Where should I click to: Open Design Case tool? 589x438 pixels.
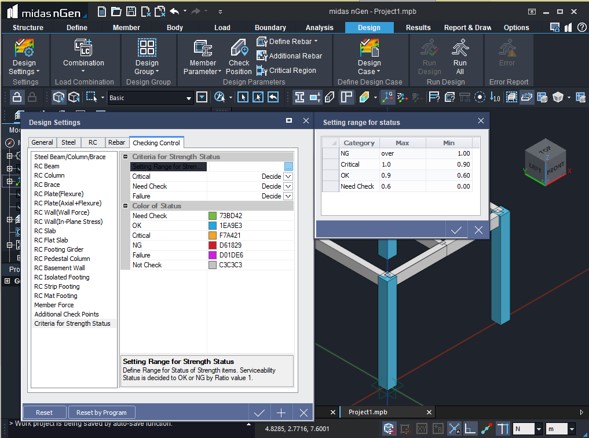pyautogui.click(x=369, y=57)
